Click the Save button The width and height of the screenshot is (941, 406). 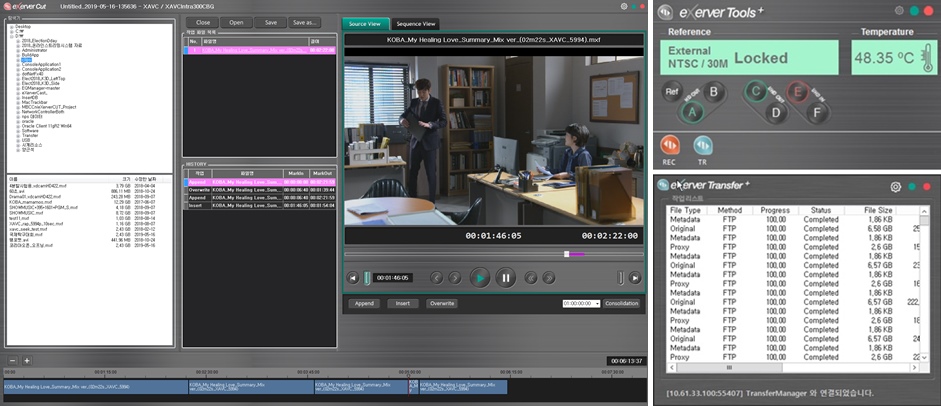point(271,23)
